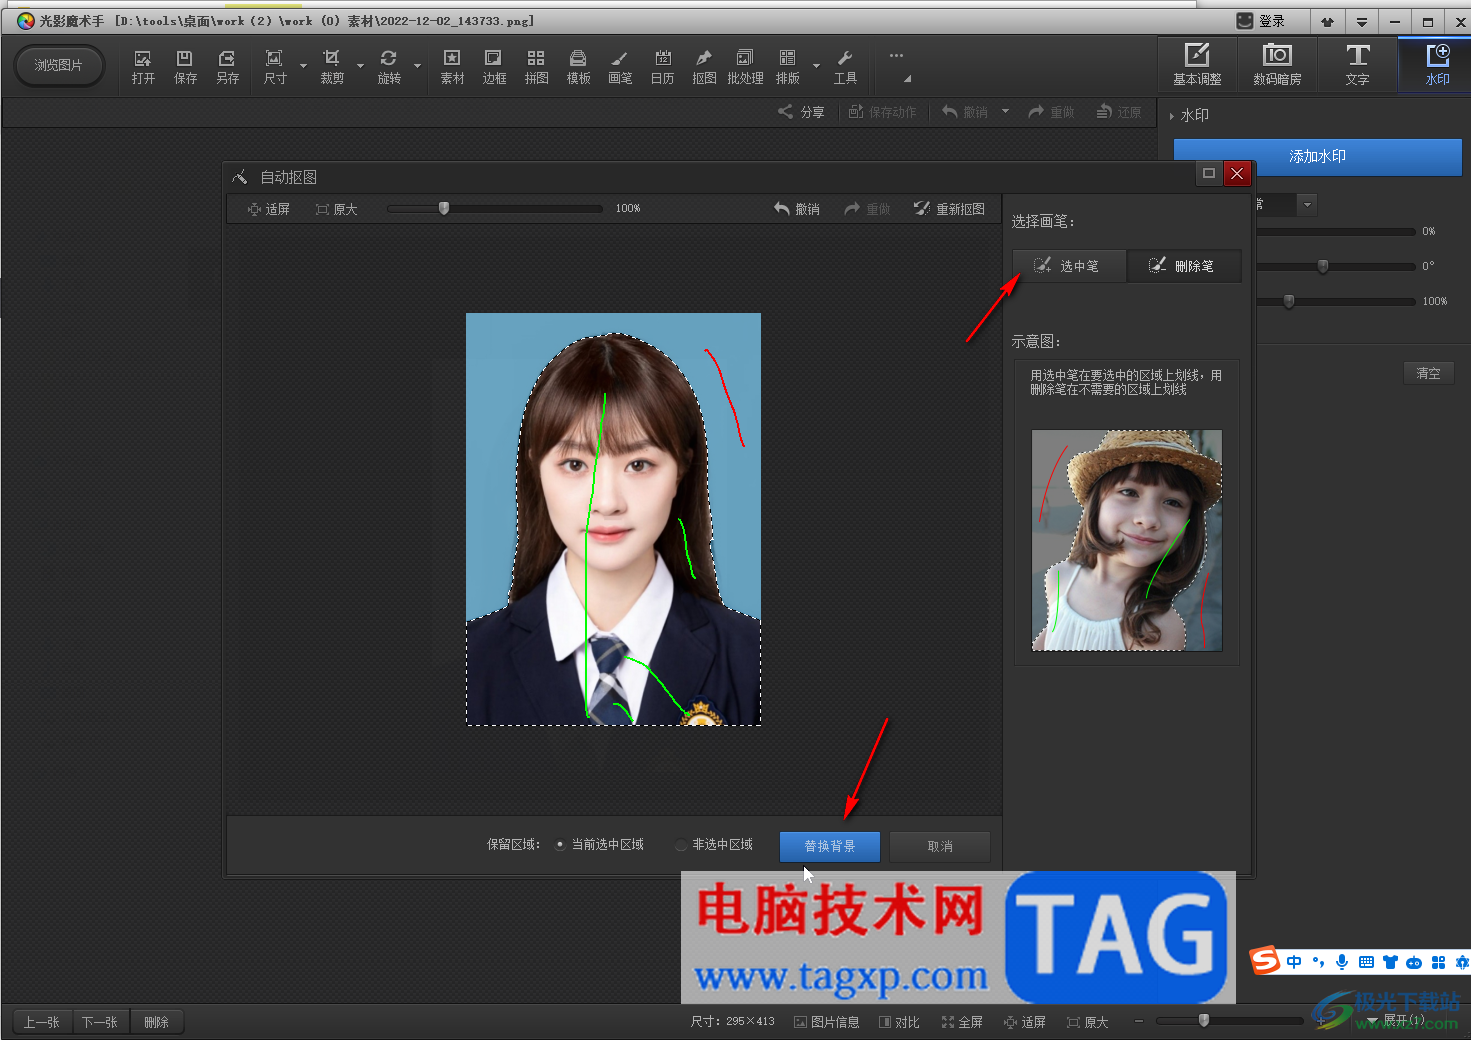The height and width of the screenshot is (1040, 1471).
Task: Click the 打开 (Open) toolbar icon
Action: (143, 66)
